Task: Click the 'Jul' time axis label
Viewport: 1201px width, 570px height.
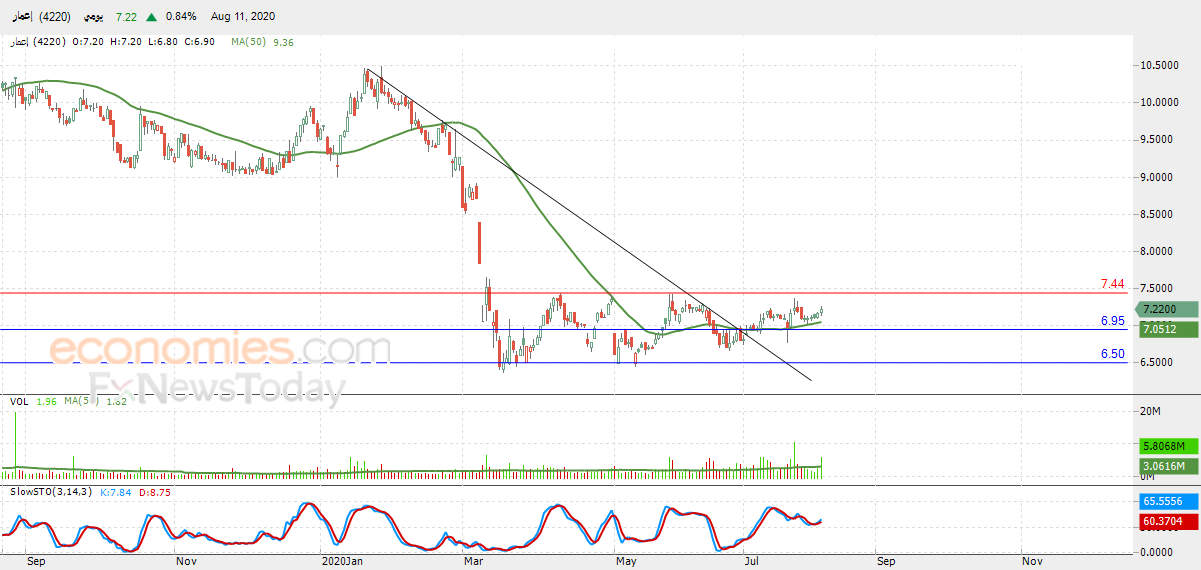Action: click(x=751, y=563)
